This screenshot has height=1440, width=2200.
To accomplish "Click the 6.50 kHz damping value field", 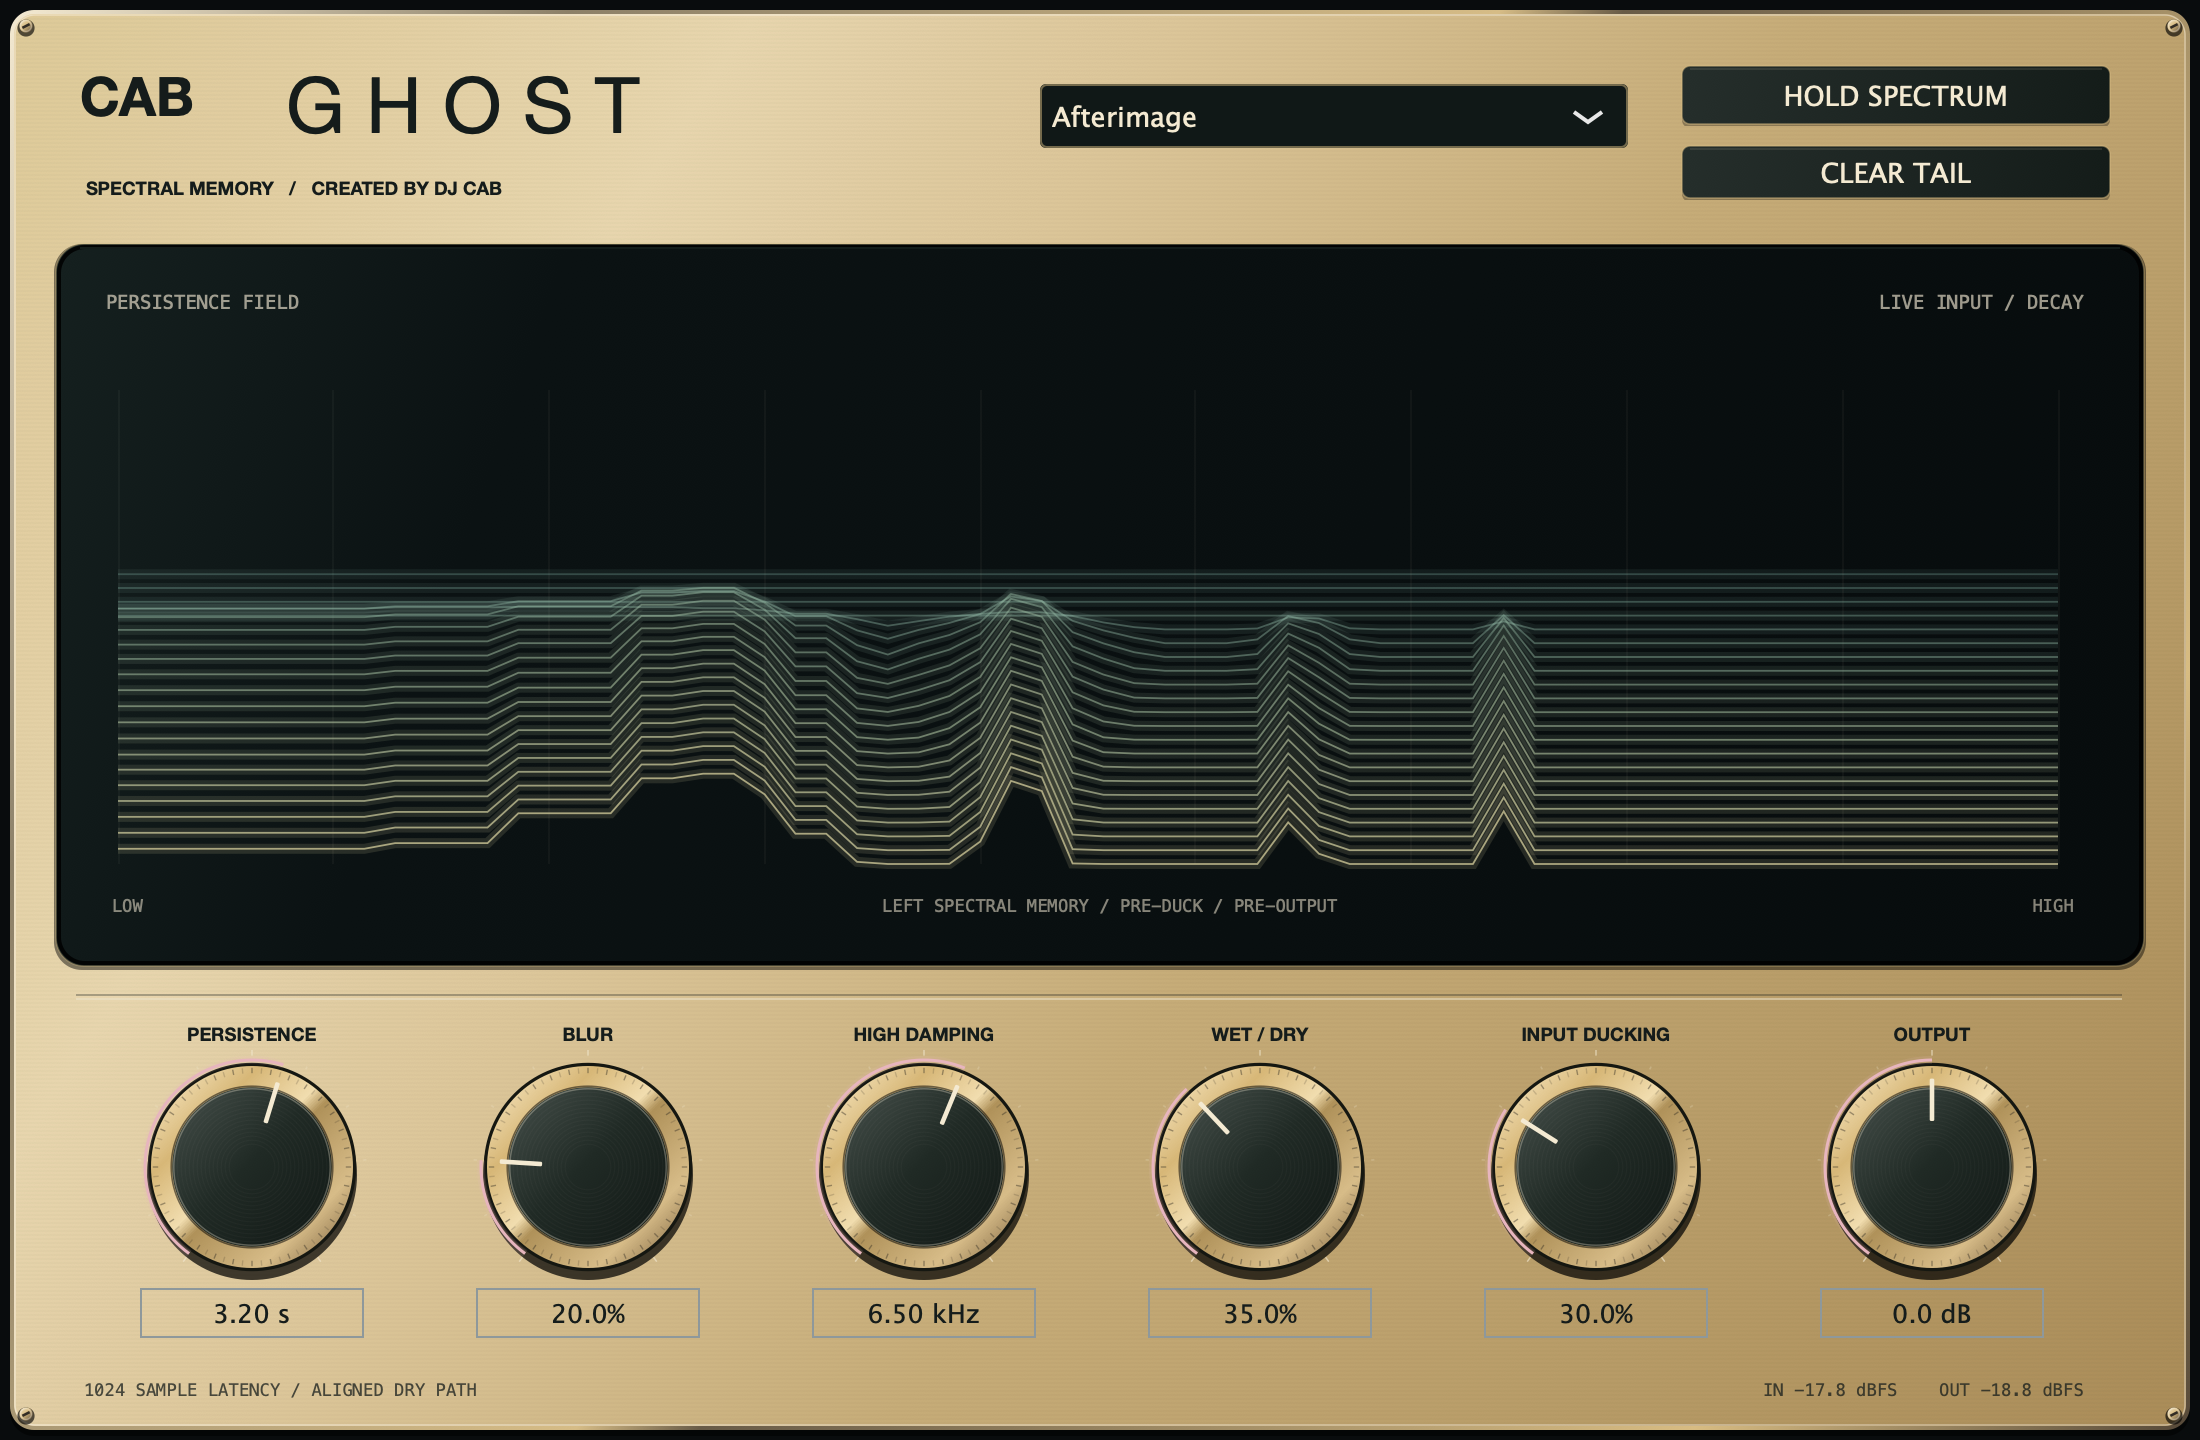I will (924, 1313).
